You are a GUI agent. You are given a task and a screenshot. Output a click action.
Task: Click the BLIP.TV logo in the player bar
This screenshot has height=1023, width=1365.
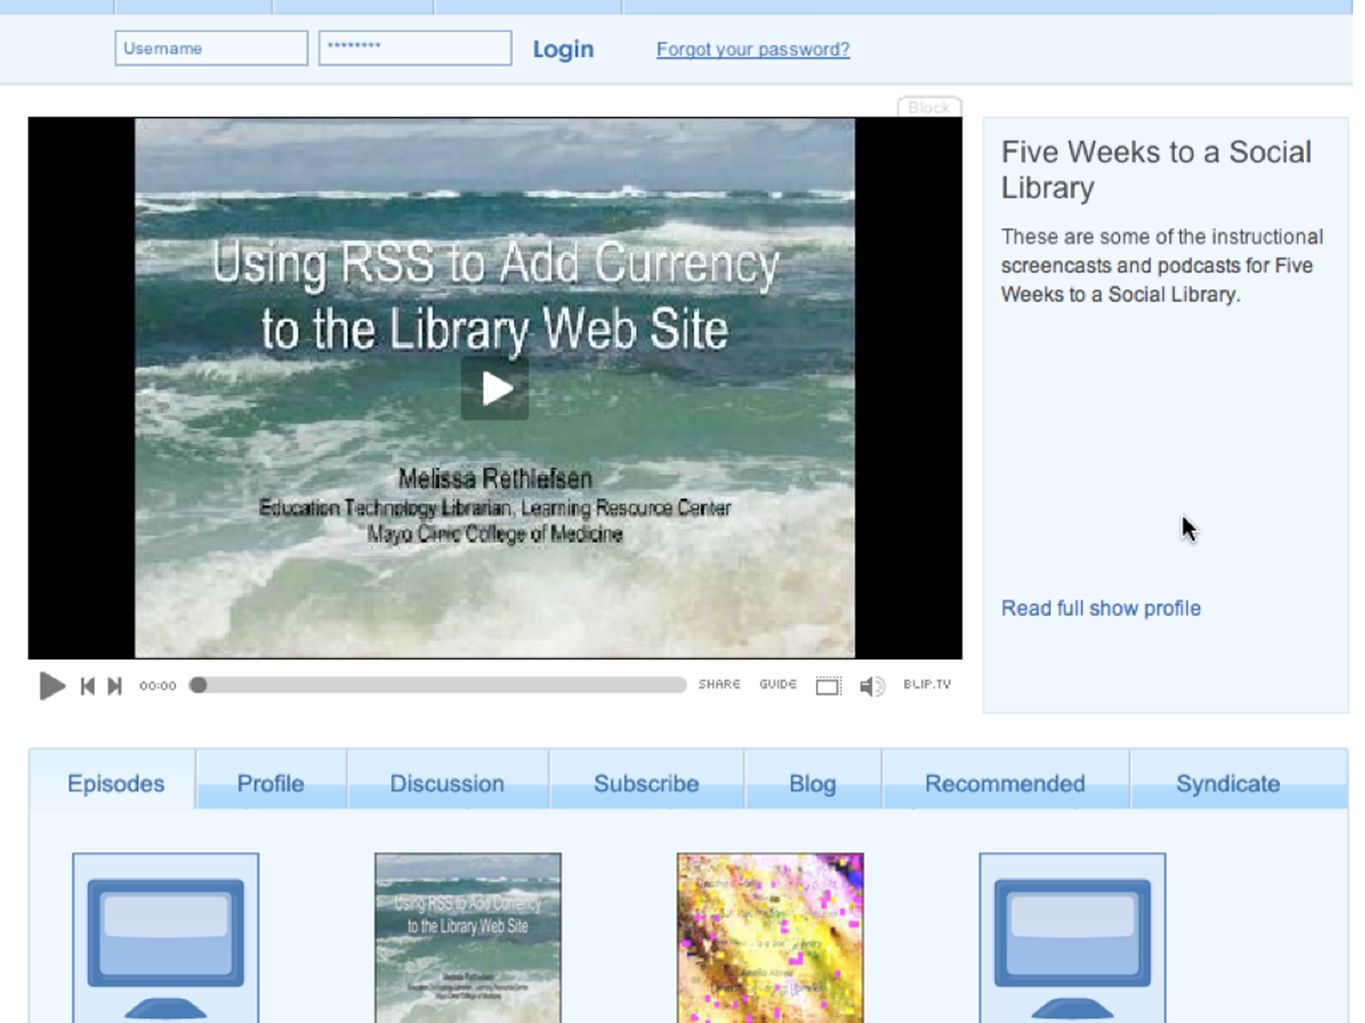click(x=927, y=685)
